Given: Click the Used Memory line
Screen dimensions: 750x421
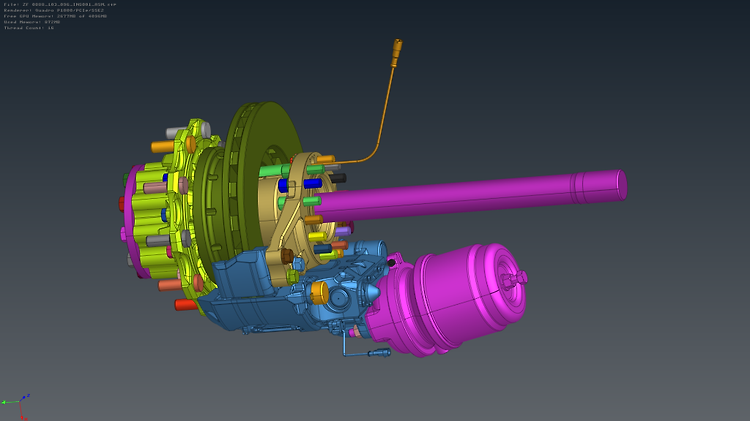Looking at the screenshot, I should (32, 22).
